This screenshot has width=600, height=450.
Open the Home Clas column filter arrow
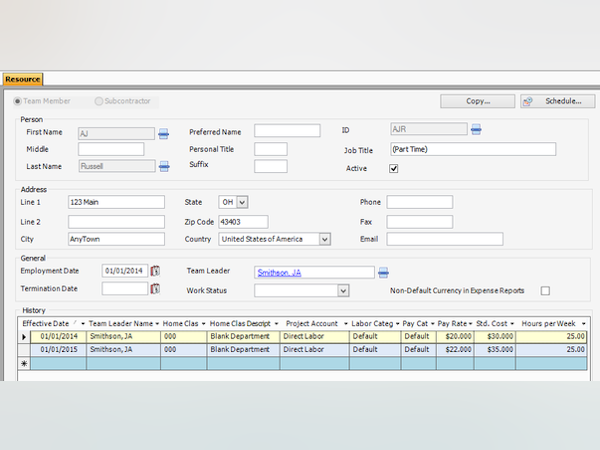(x=203, y=324)
